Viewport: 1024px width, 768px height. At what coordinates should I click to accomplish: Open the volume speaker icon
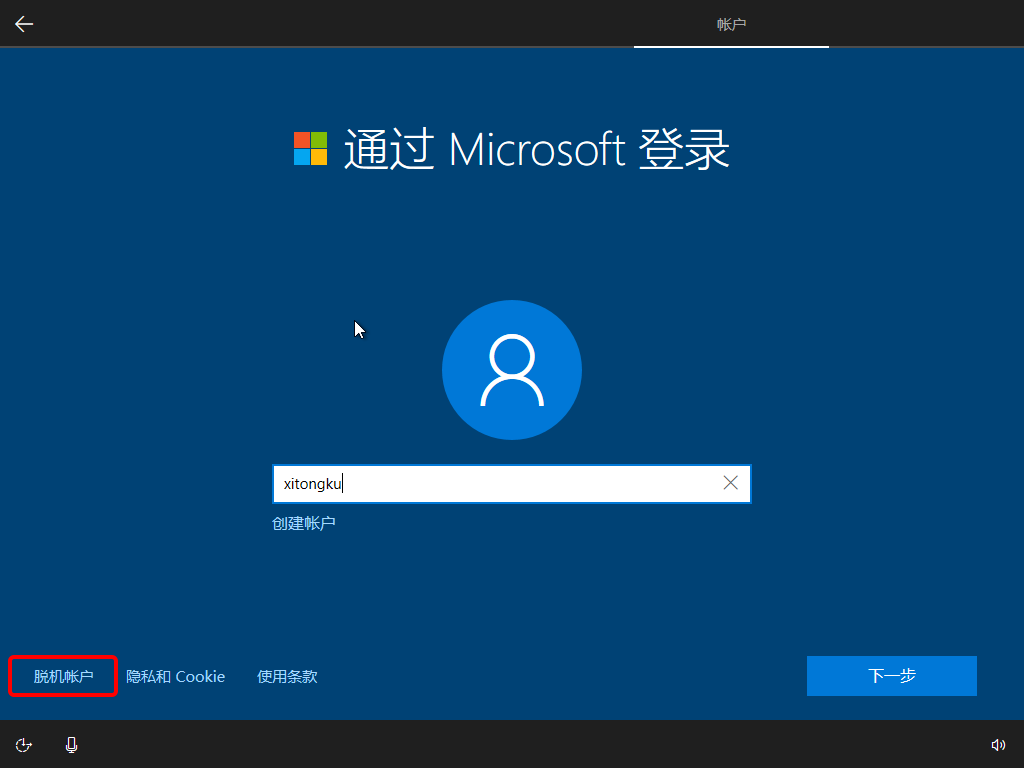999,745
